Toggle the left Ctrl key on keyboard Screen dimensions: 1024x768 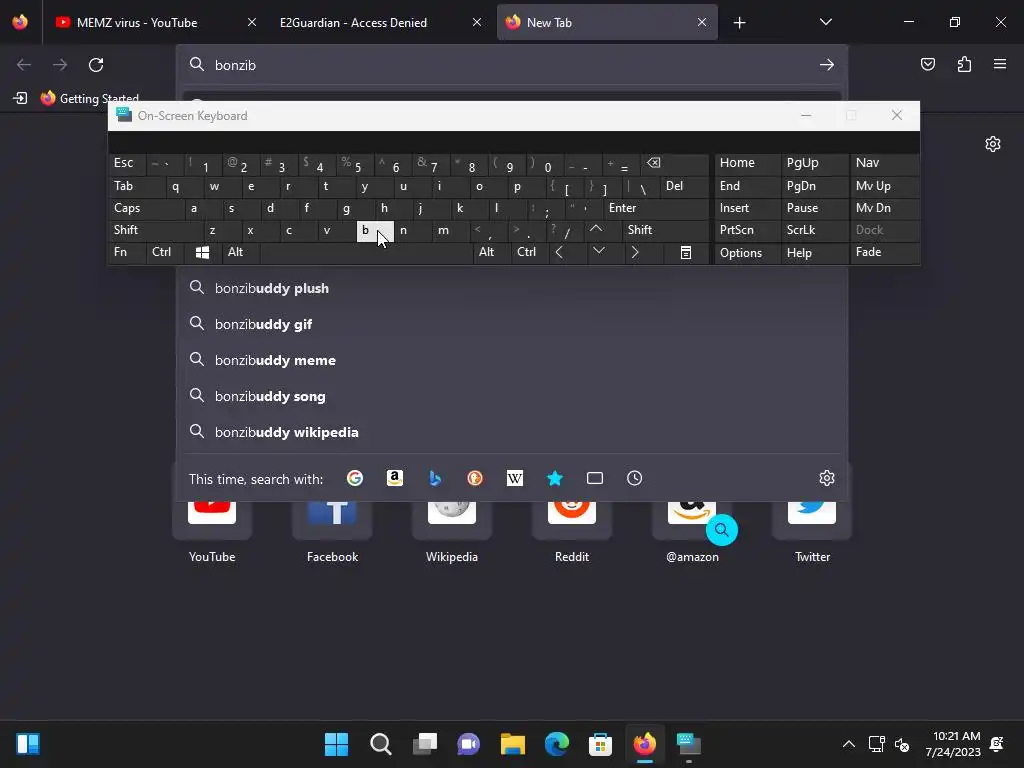tap(165, 252)
